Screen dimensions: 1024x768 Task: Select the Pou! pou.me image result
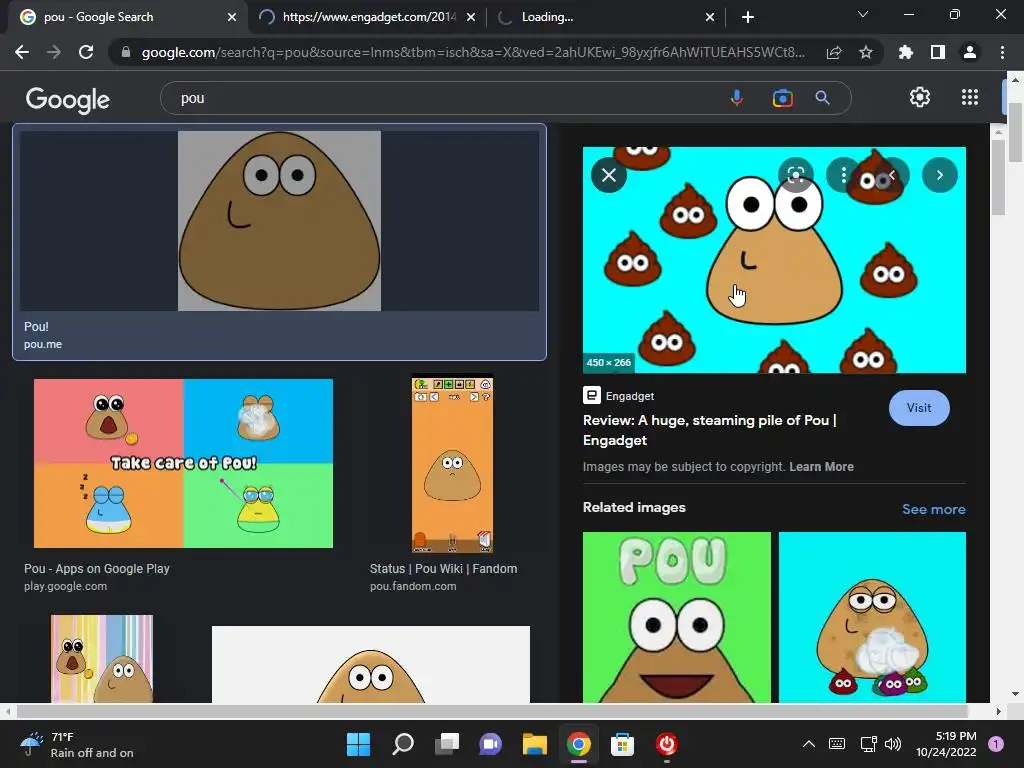pos(280,221)
